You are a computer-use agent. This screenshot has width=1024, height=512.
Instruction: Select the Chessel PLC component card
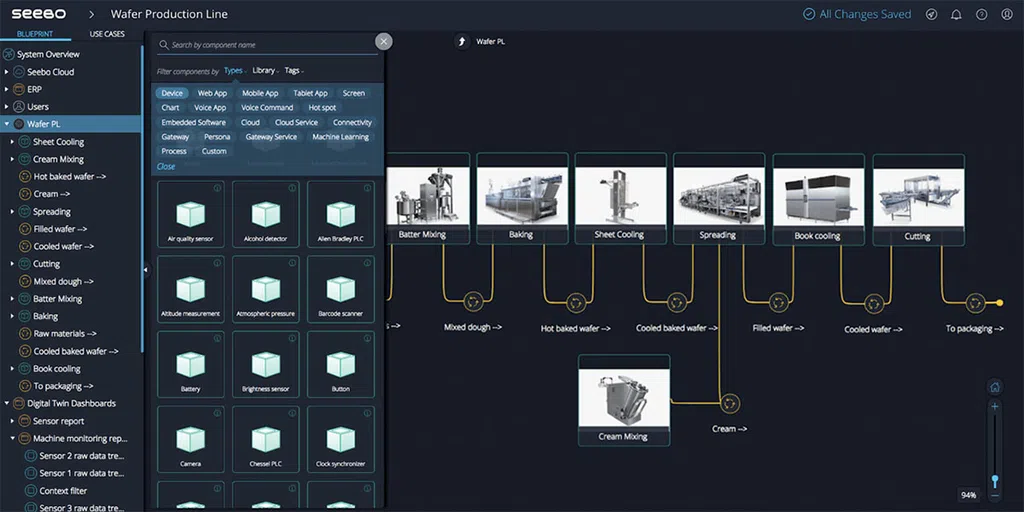coord(266,439)
